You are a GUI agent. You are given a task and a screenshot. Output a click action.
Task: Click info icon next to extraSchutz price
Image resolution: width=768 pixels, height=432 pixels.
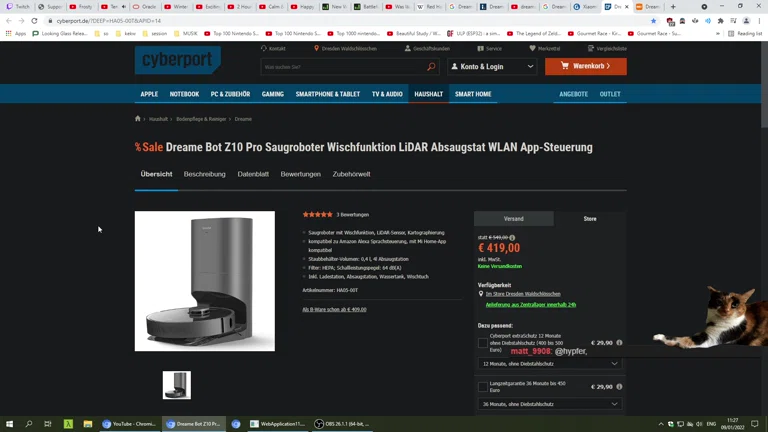point(619,343)
